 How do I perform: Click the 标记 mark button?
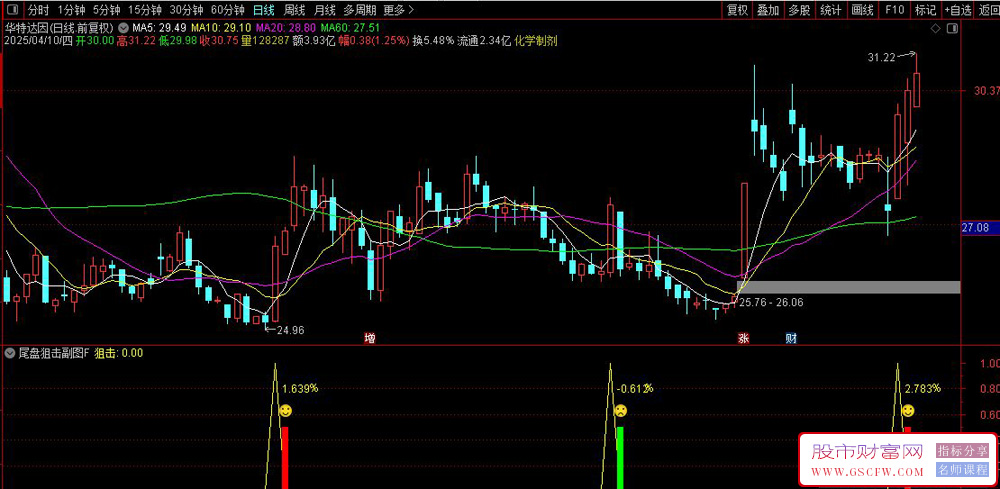(x=925, y=10)
